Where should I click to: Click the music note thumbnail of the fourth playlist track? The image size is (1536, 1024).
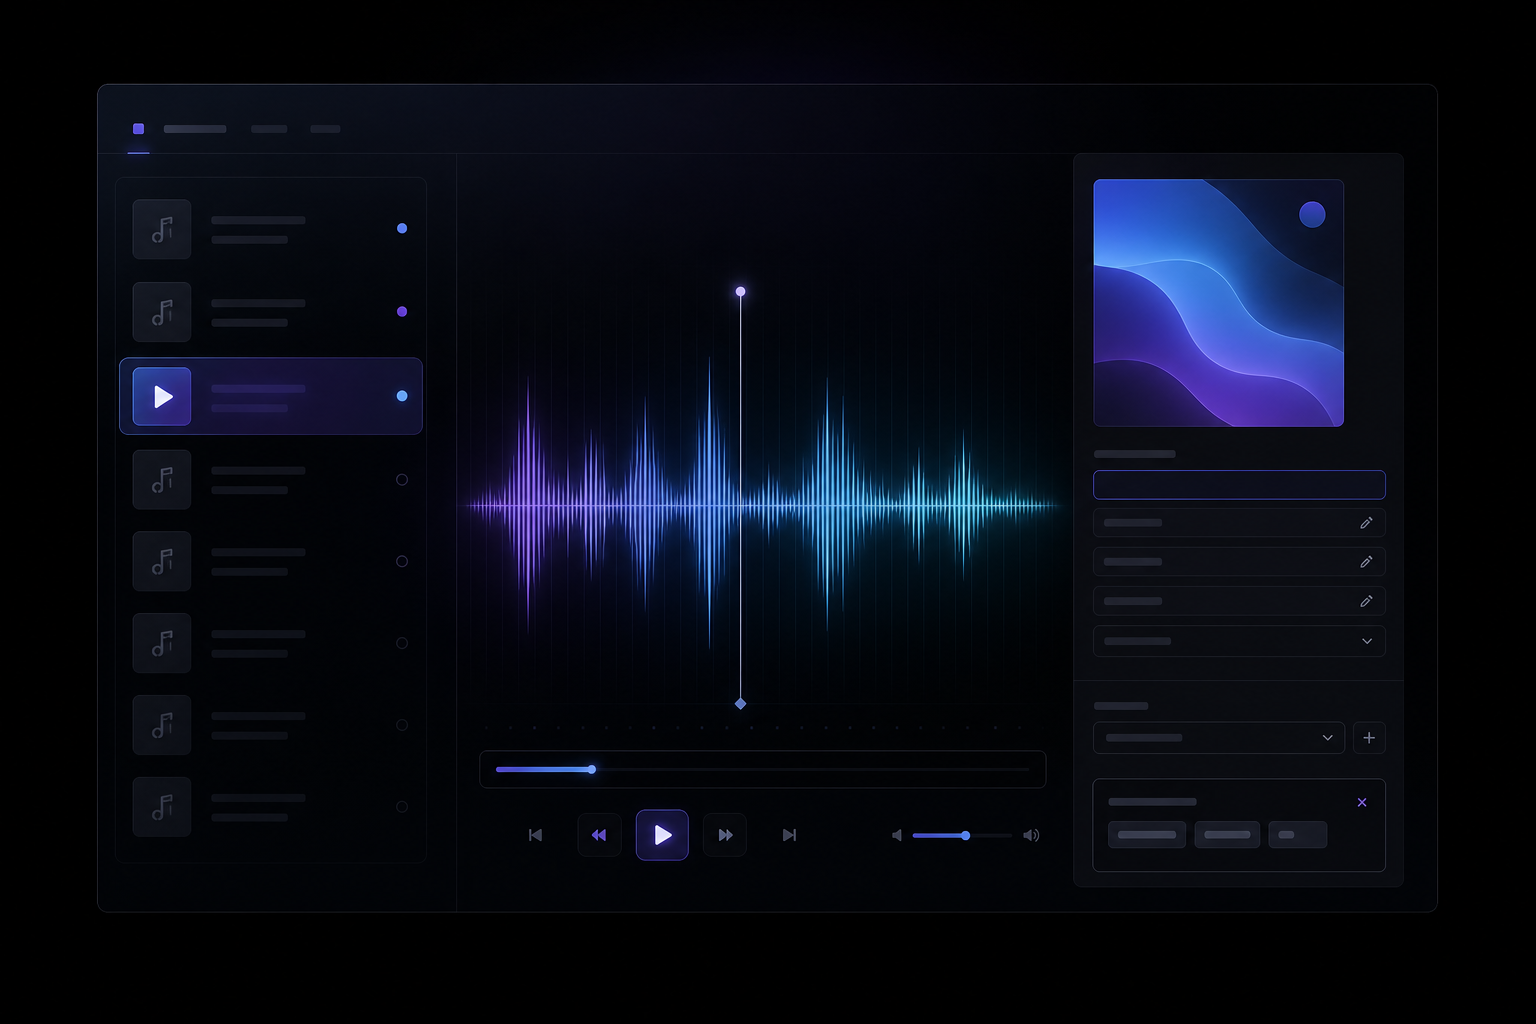click(162, 480)
